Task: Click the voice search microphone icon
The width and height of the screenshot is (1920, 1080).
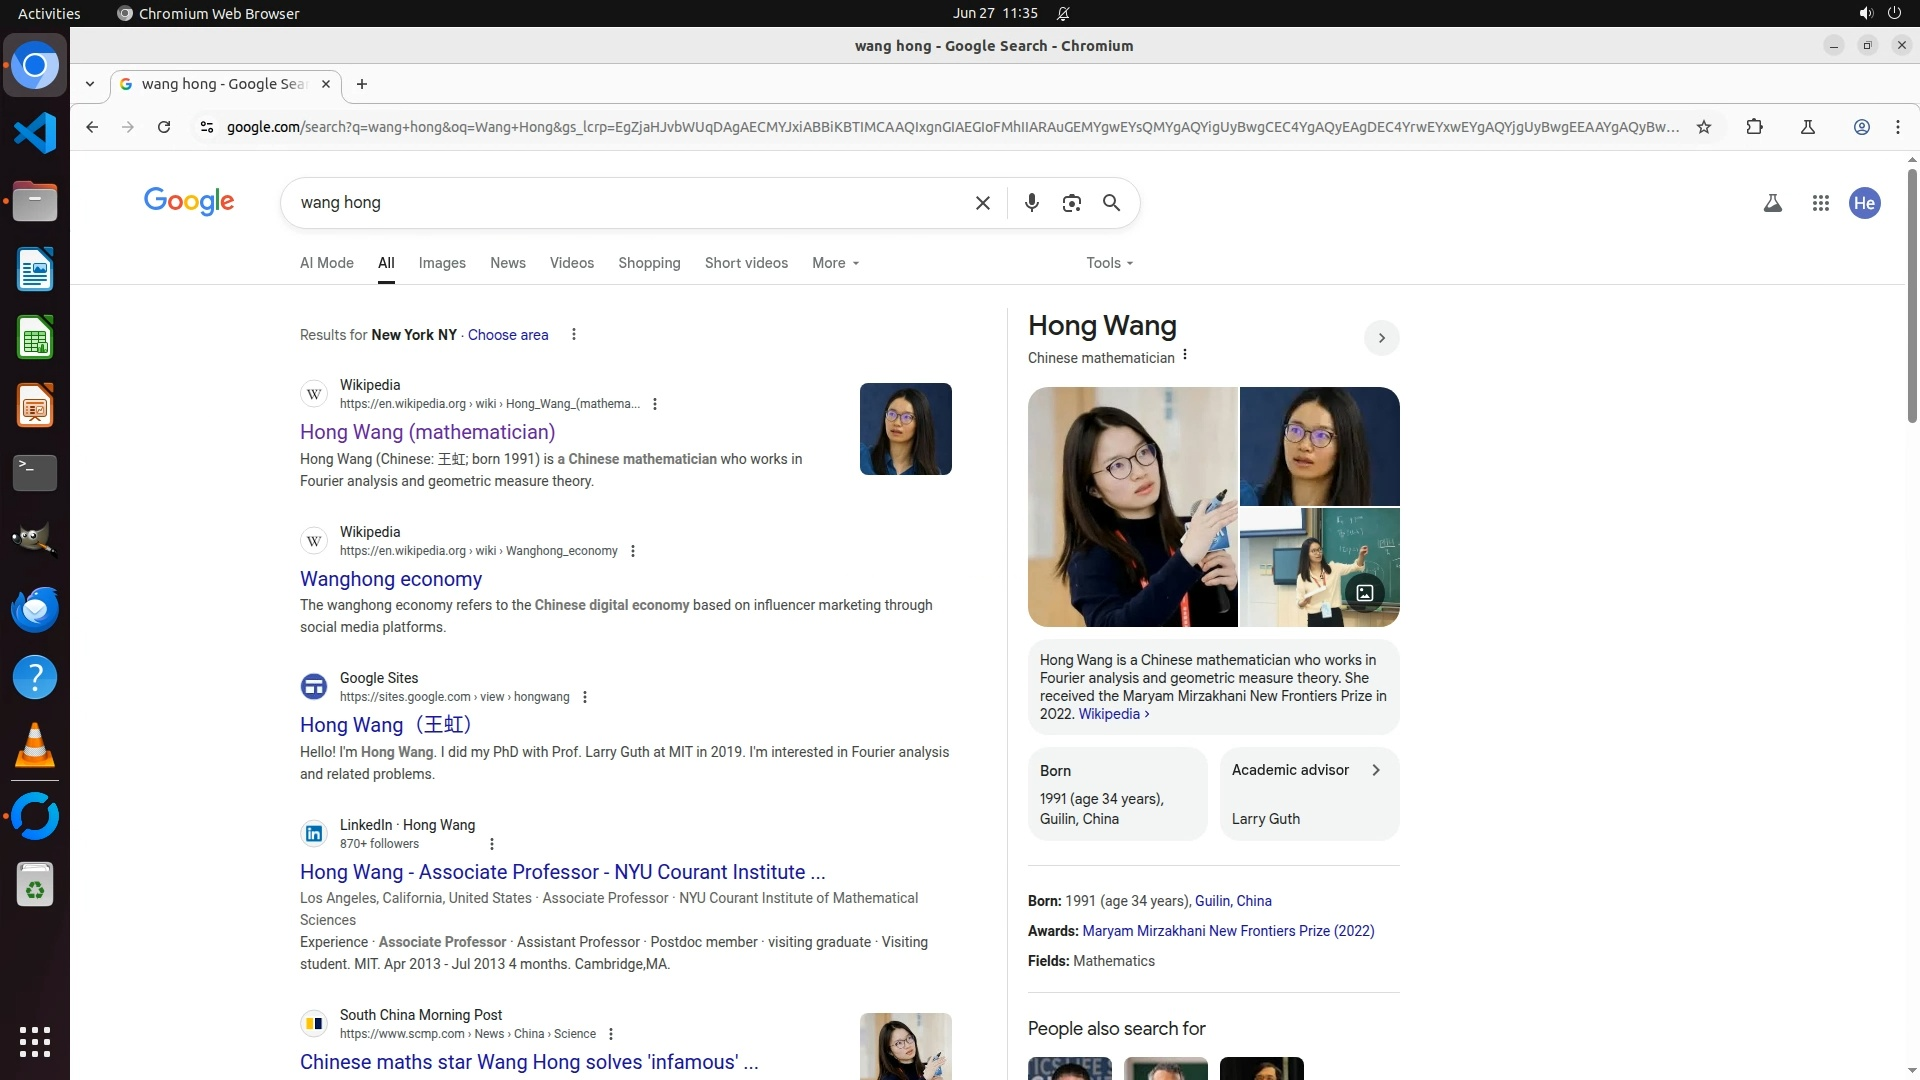Action: (1031, 203)
